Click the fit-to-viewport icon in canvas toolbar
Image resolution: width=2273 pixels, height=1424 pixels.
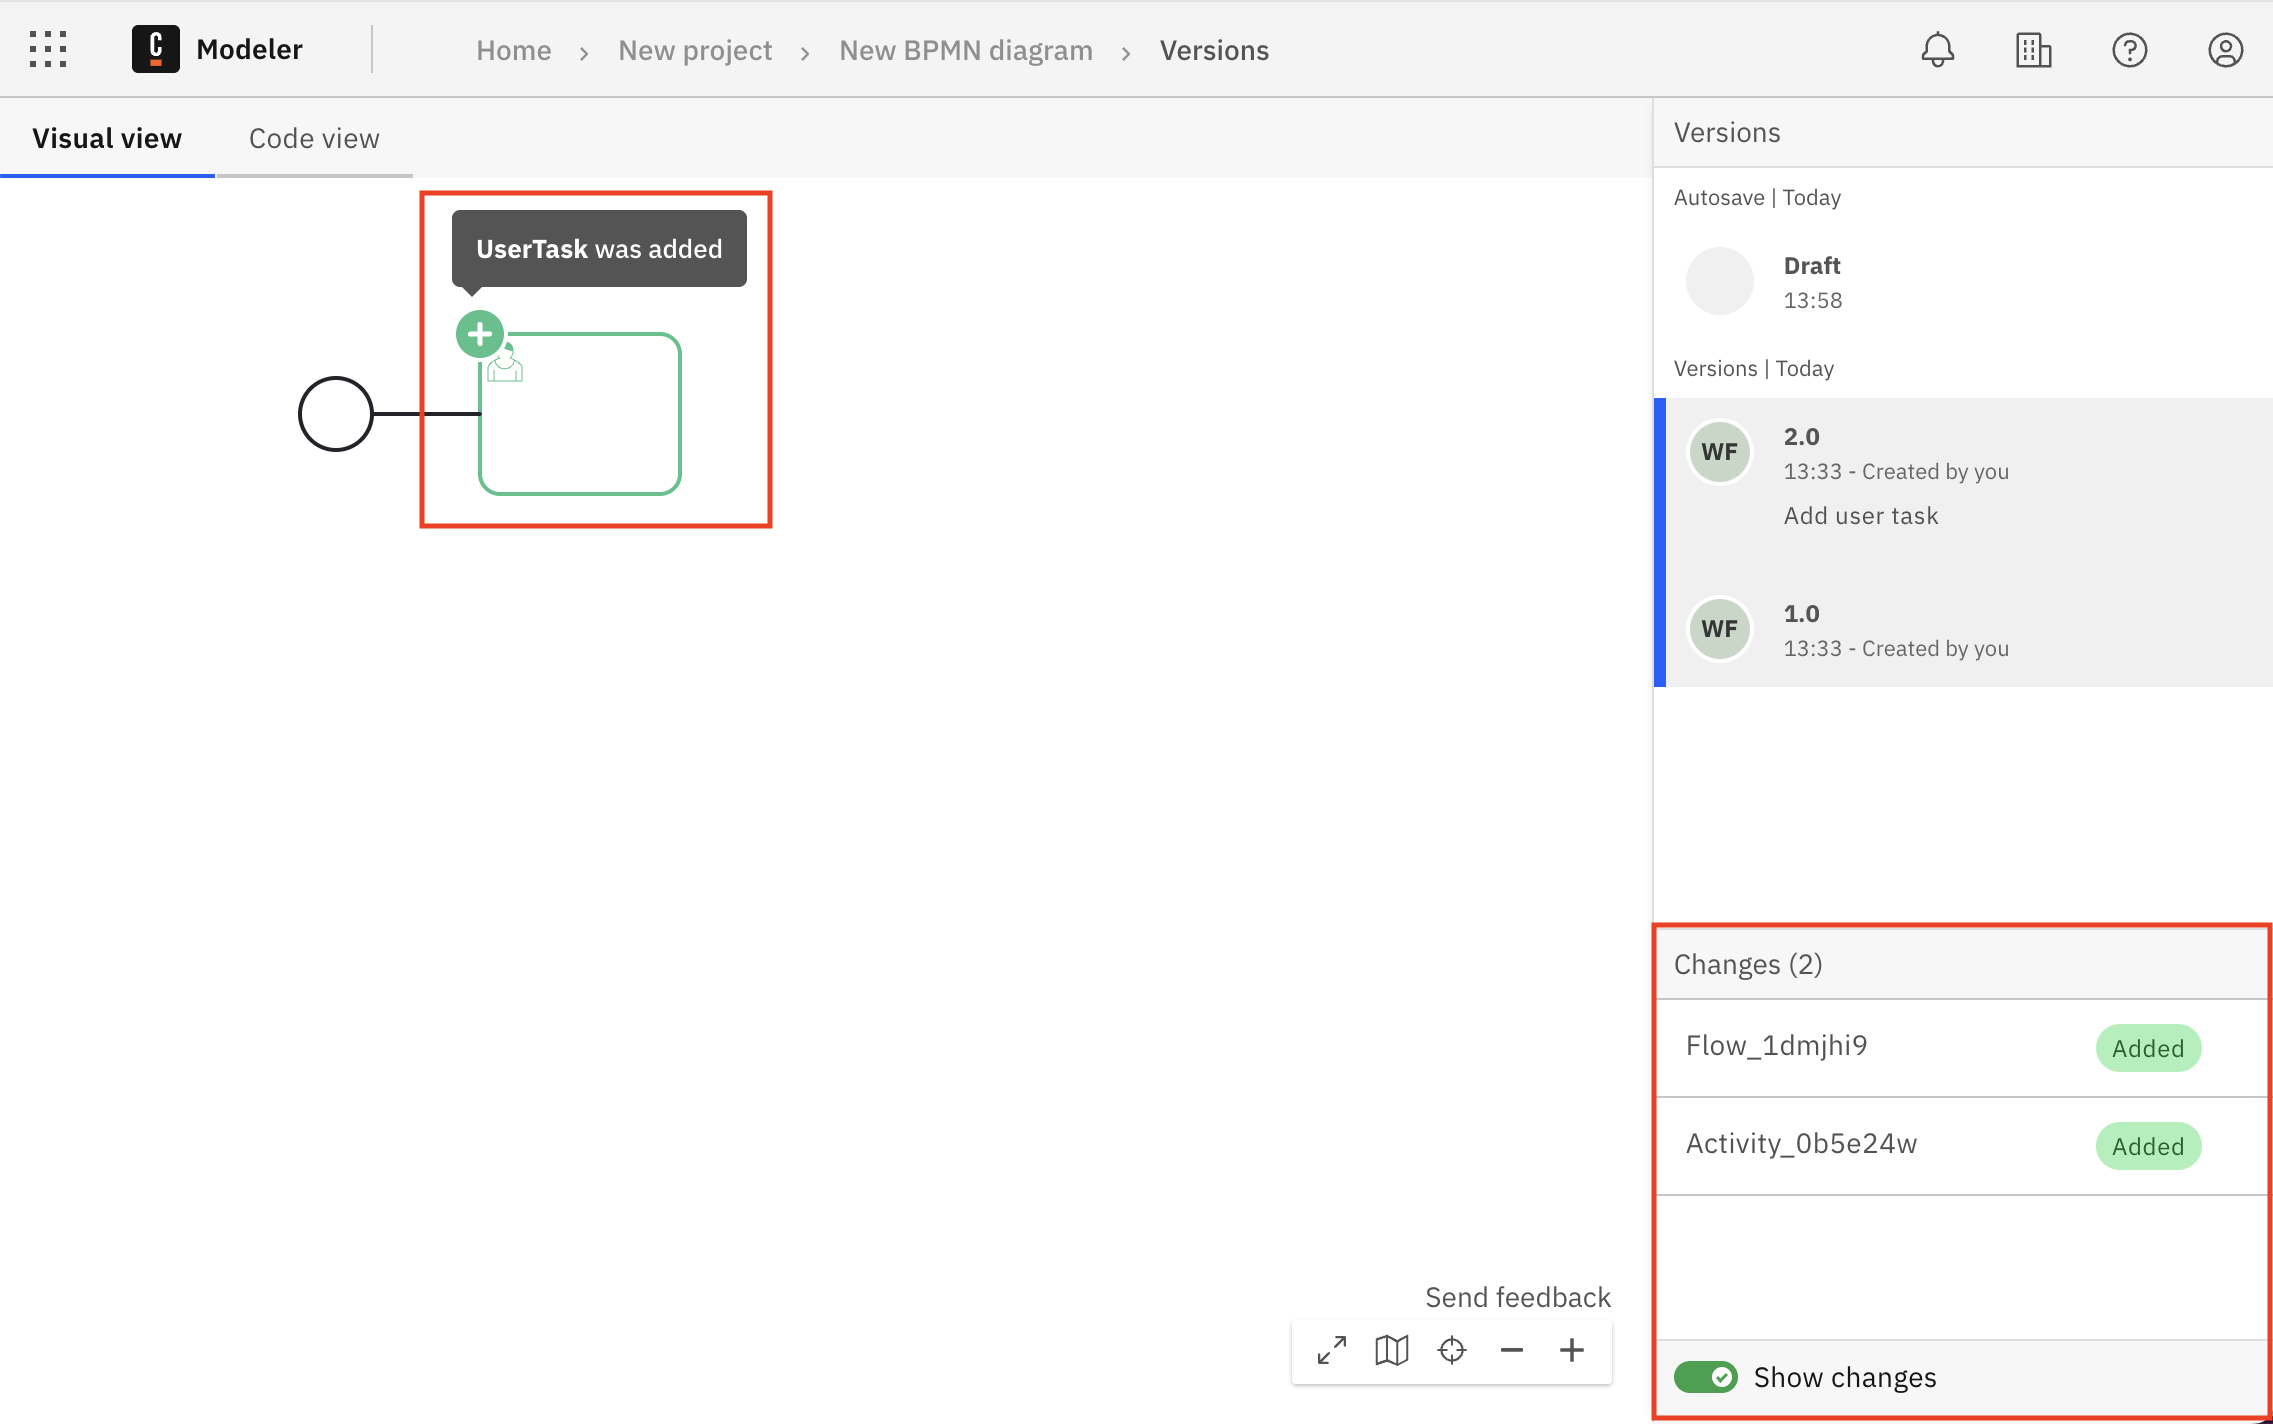tap(1330, 1350)
